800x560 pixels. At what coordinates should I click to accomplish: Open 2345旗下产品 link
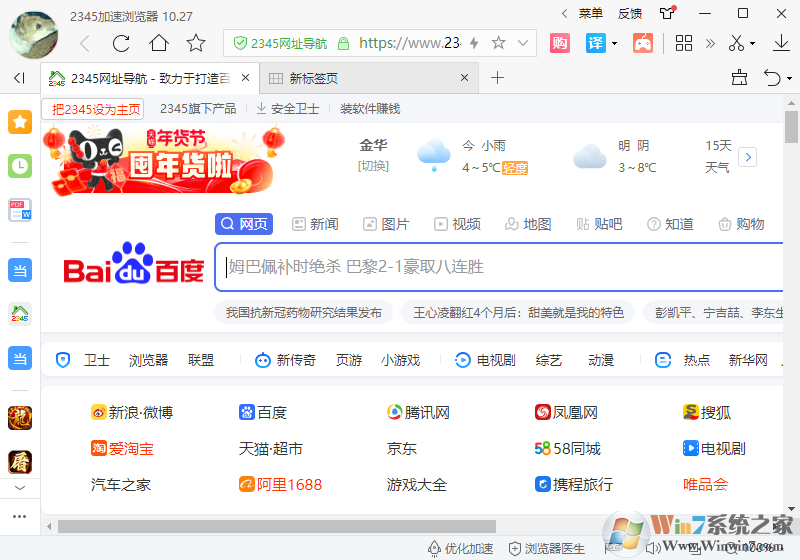(x=198, y=109)
